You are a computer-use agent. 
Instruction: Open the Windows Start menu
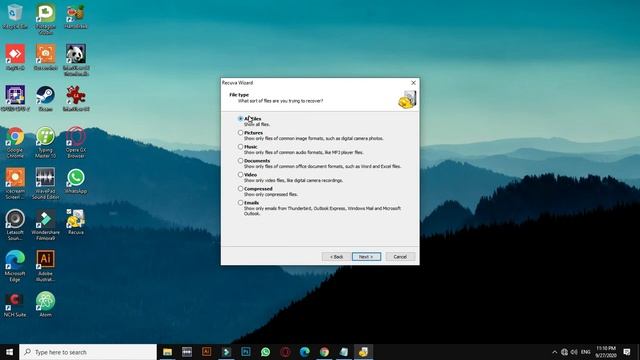coord(9,352)
